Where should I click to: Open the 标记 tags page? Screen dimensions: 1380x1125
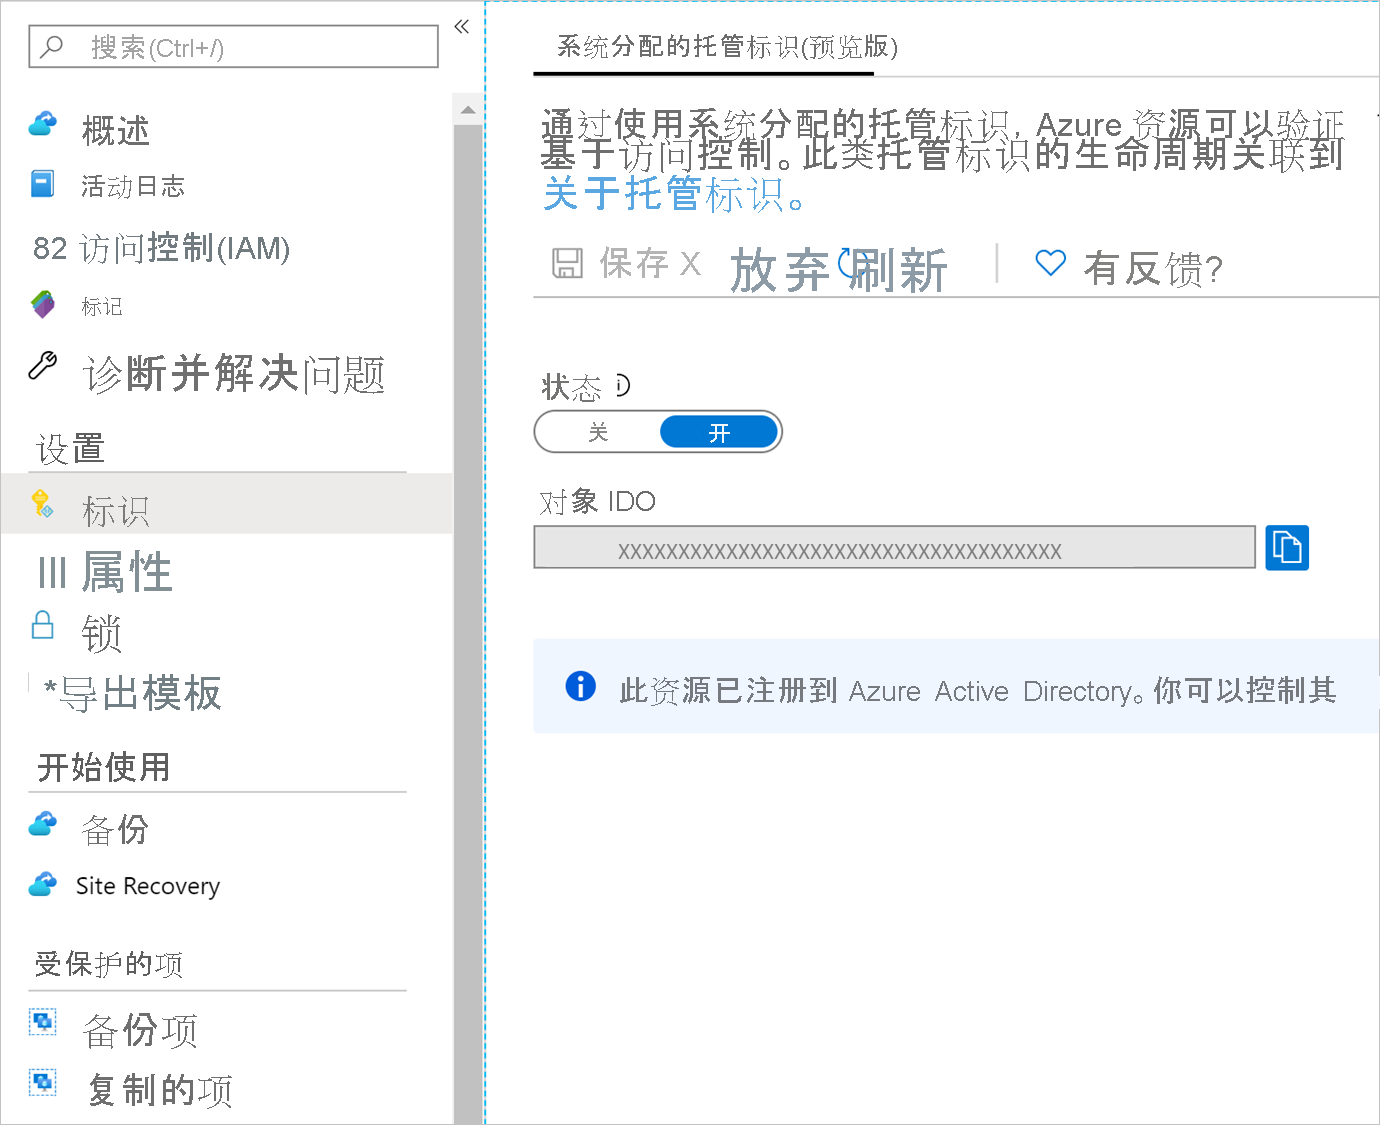coord(102,306)
